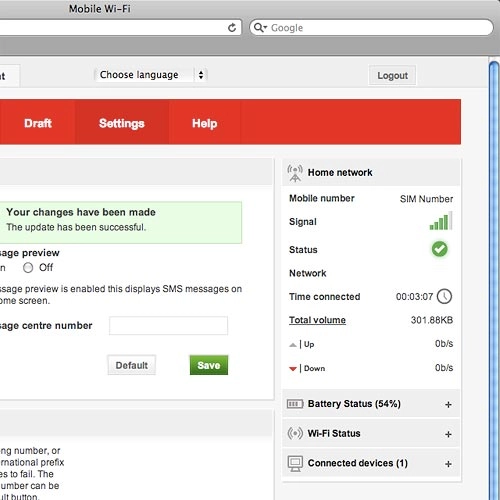
Task: Expand Connected devices with the plus sign
Action: click(x=448, y=464)
